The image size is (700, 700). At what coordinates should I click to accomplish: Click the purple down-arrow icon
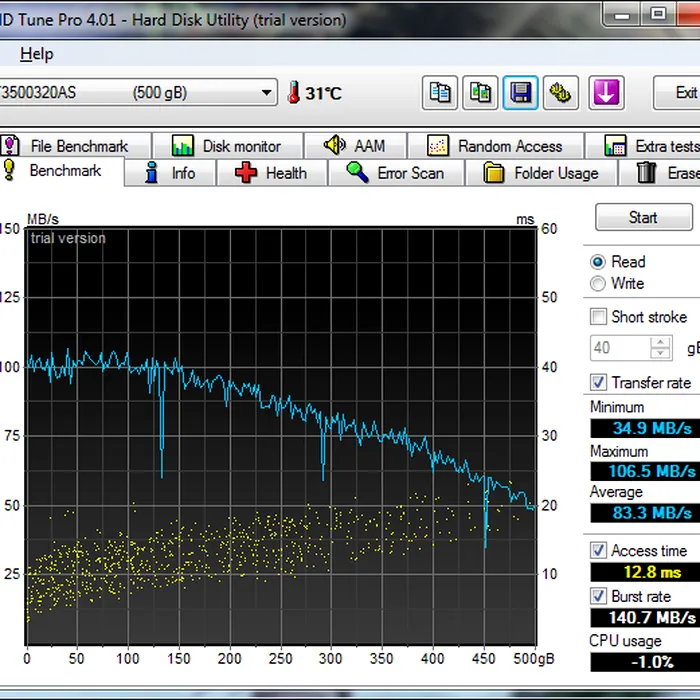click(606, 93)
